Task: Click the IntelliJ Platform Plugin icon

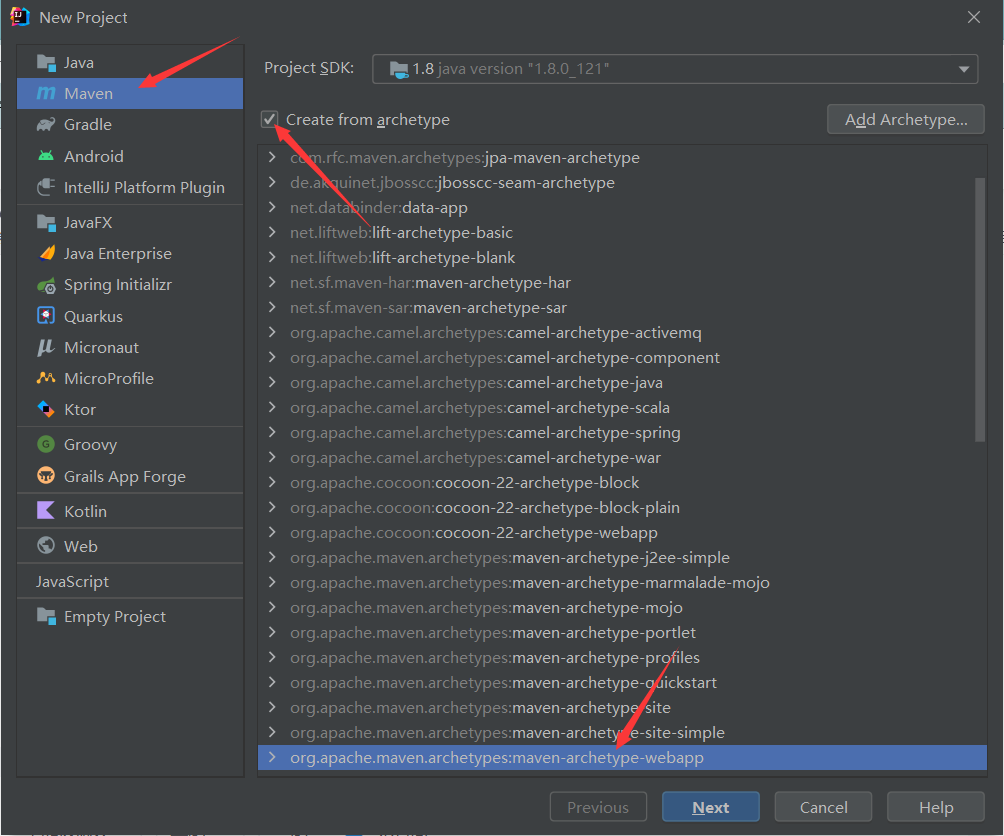Action: [x=46, y=187]
